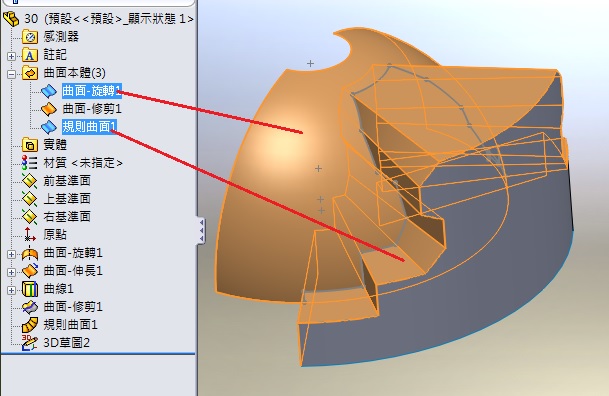Click the 原點 origin icon

[x=30, y=234]
